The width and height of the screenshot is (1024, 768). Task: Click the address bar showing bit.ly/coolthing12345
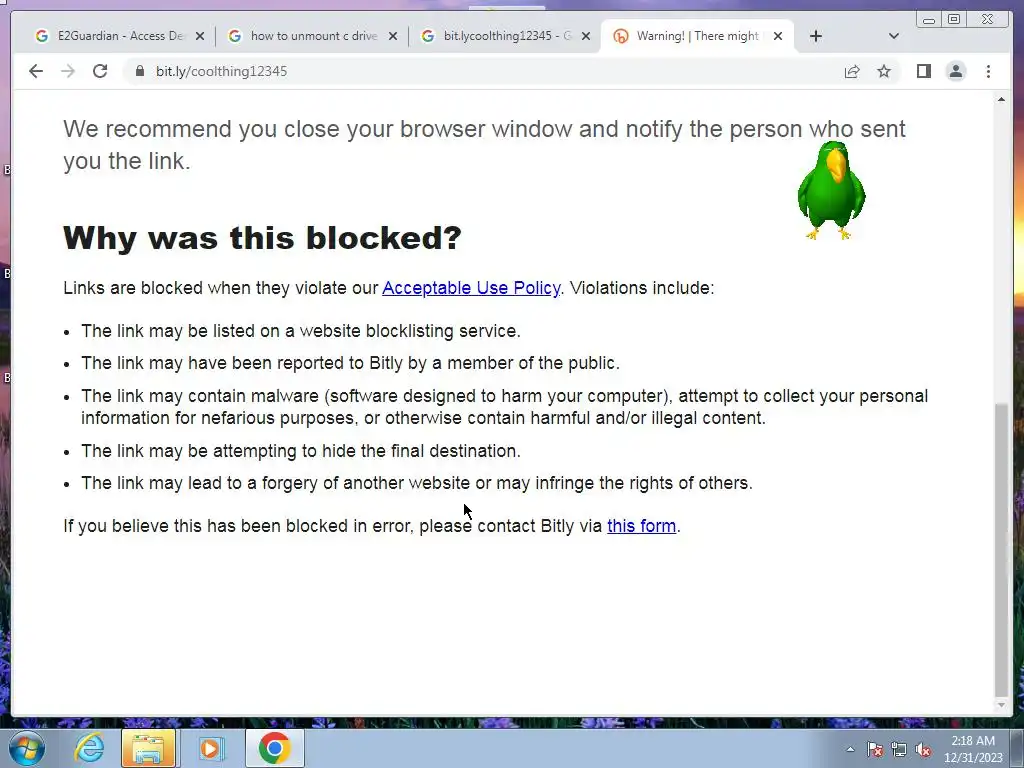click(483, 71)
